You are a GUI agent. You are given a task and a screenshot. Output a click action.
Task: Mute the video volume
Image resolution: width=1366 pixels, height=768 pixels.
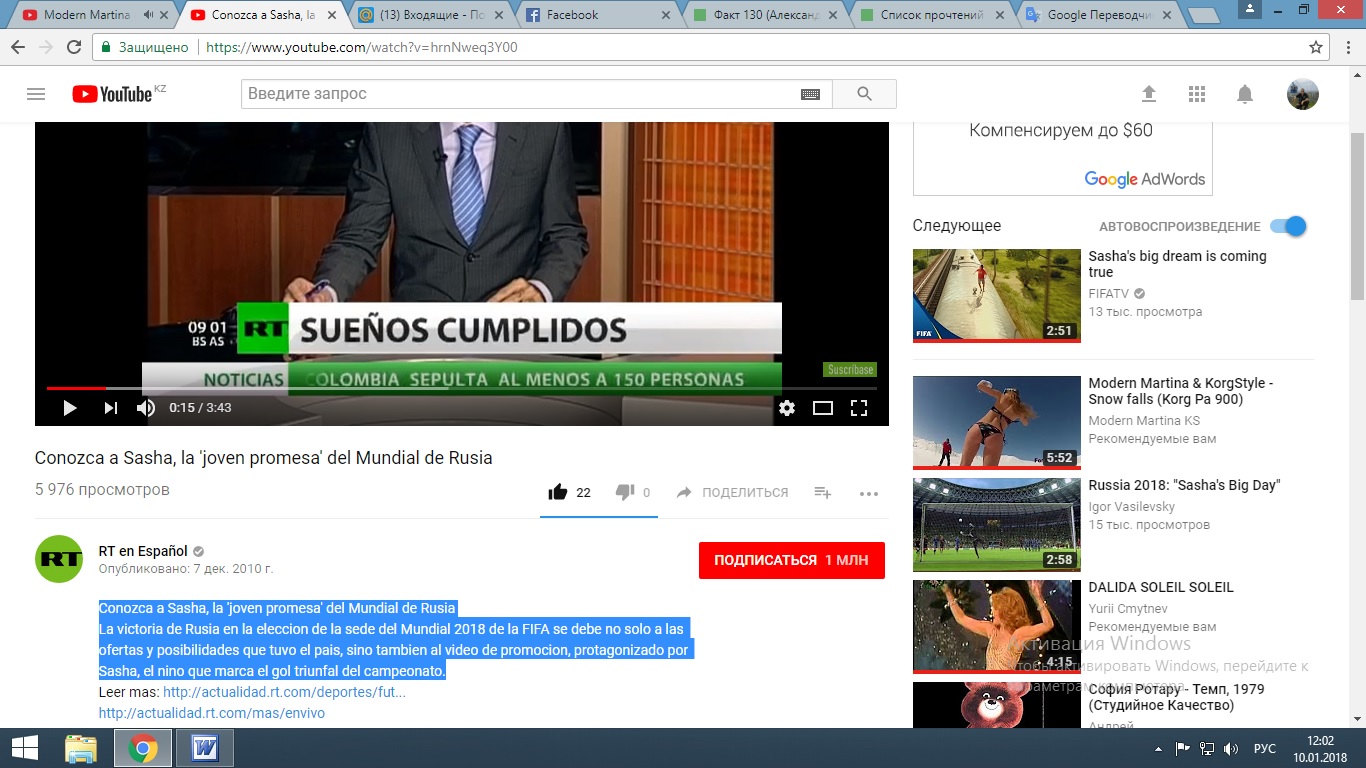[x=146, y=407]
